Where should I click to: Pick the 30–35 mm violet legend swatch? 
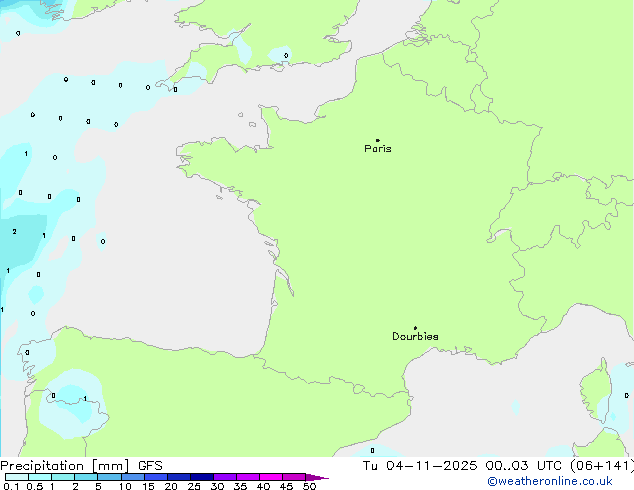tap(224, 477)
